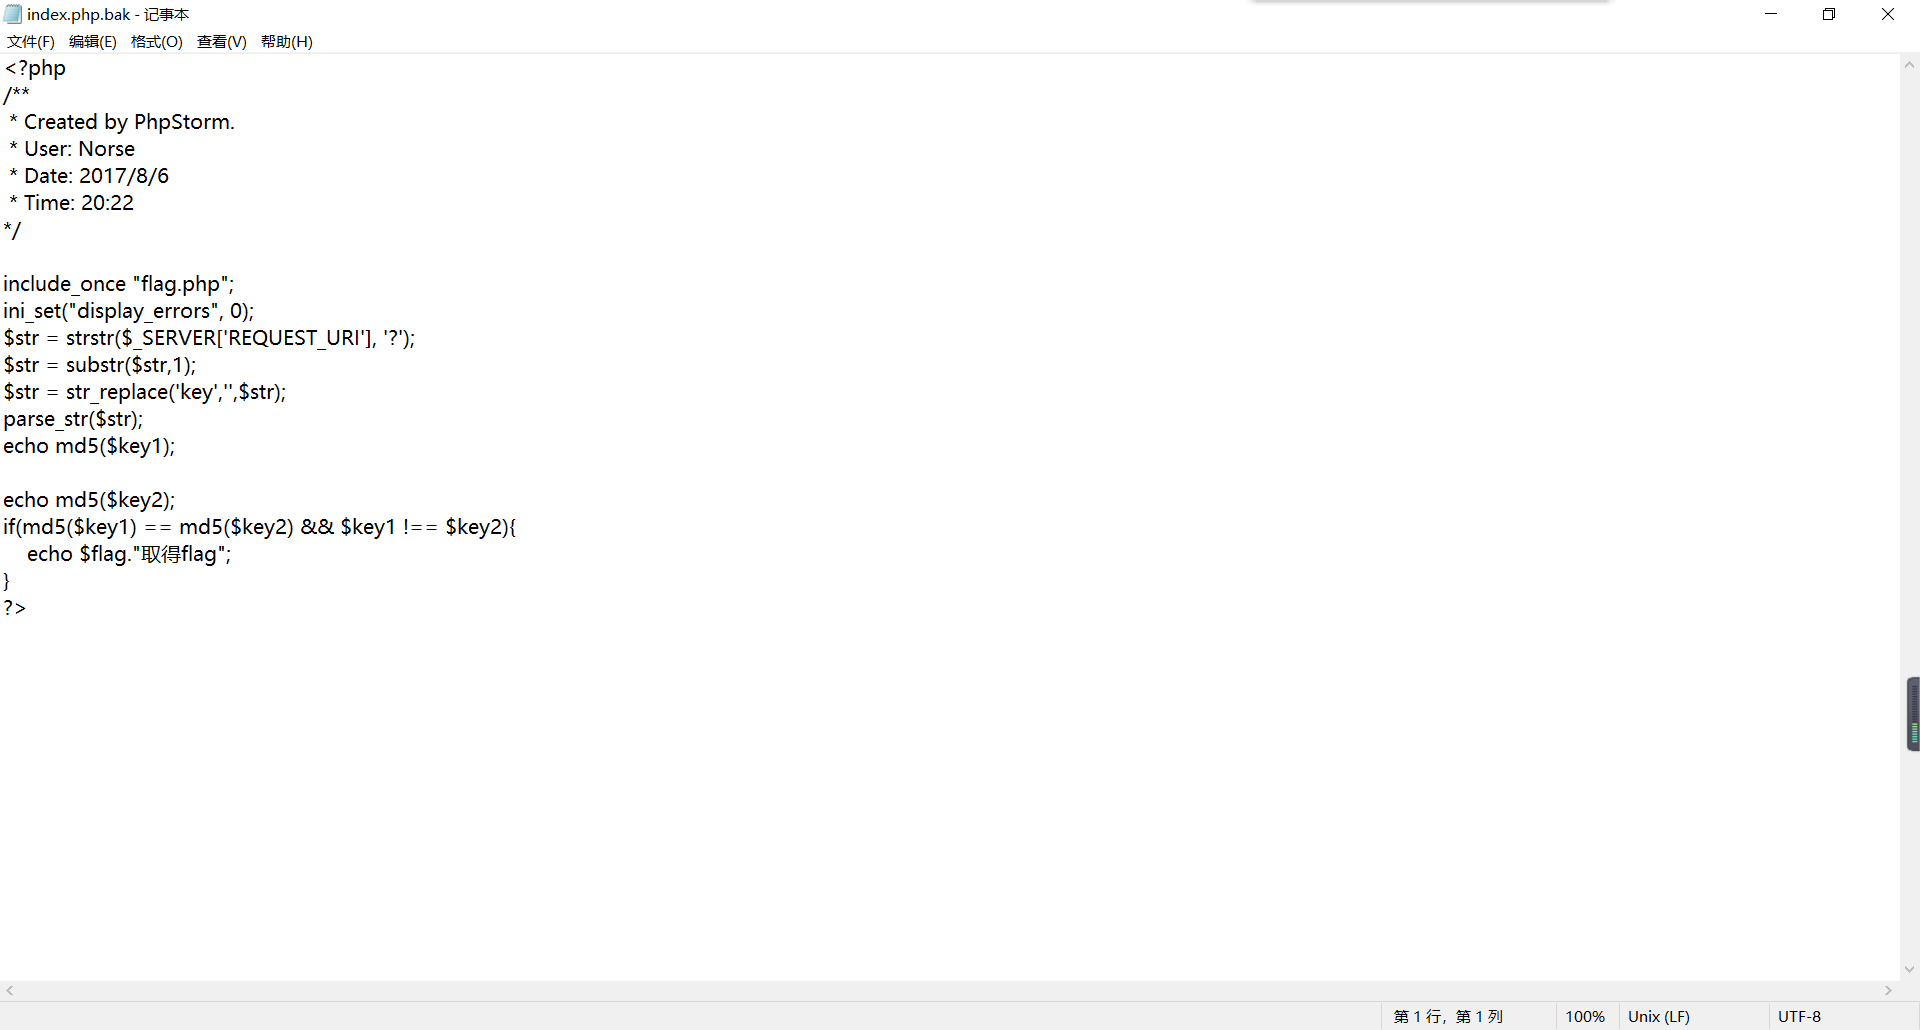Viewport: 1920px width, 1030px height.
Task: Open the 编辑(E) menu
Action: (x=93, y=42)
